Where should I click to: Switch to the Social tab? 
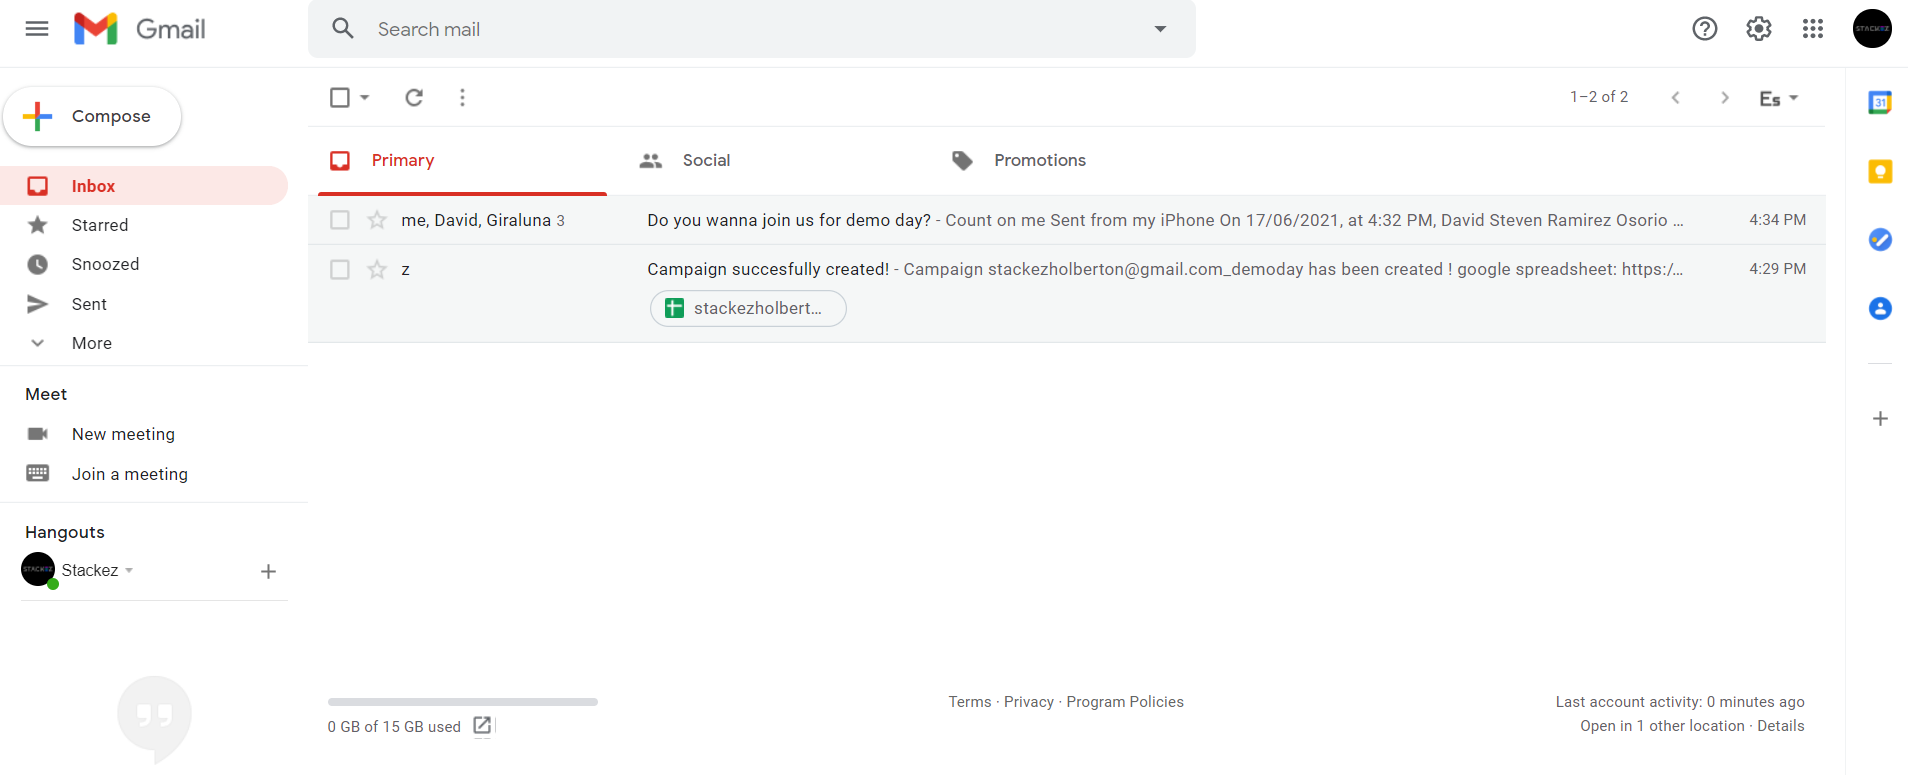pos(705,160)
